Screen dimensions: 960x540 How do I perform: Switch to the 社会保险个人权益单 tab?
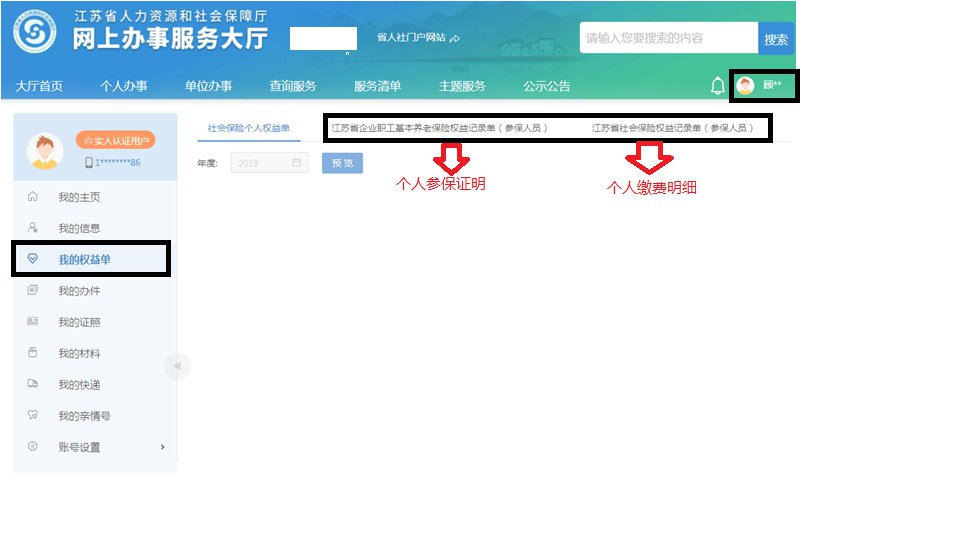249,128
